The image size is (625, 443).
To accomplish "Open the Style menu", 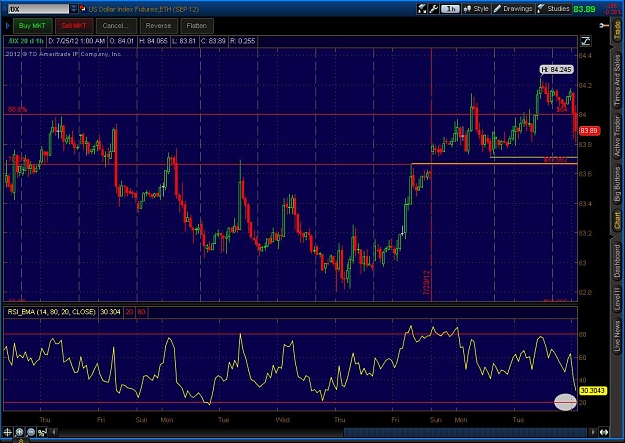I will (476, 9).
